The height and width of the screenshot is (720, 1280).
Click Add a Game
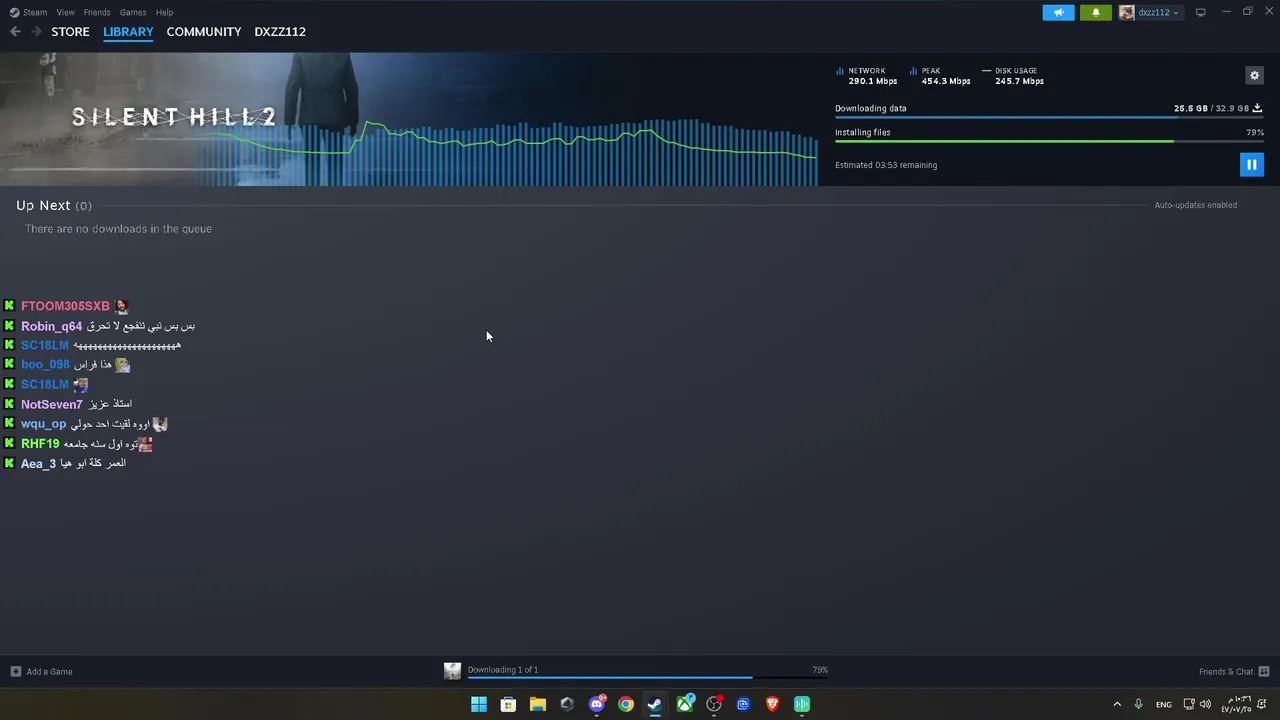coord(49,672)
